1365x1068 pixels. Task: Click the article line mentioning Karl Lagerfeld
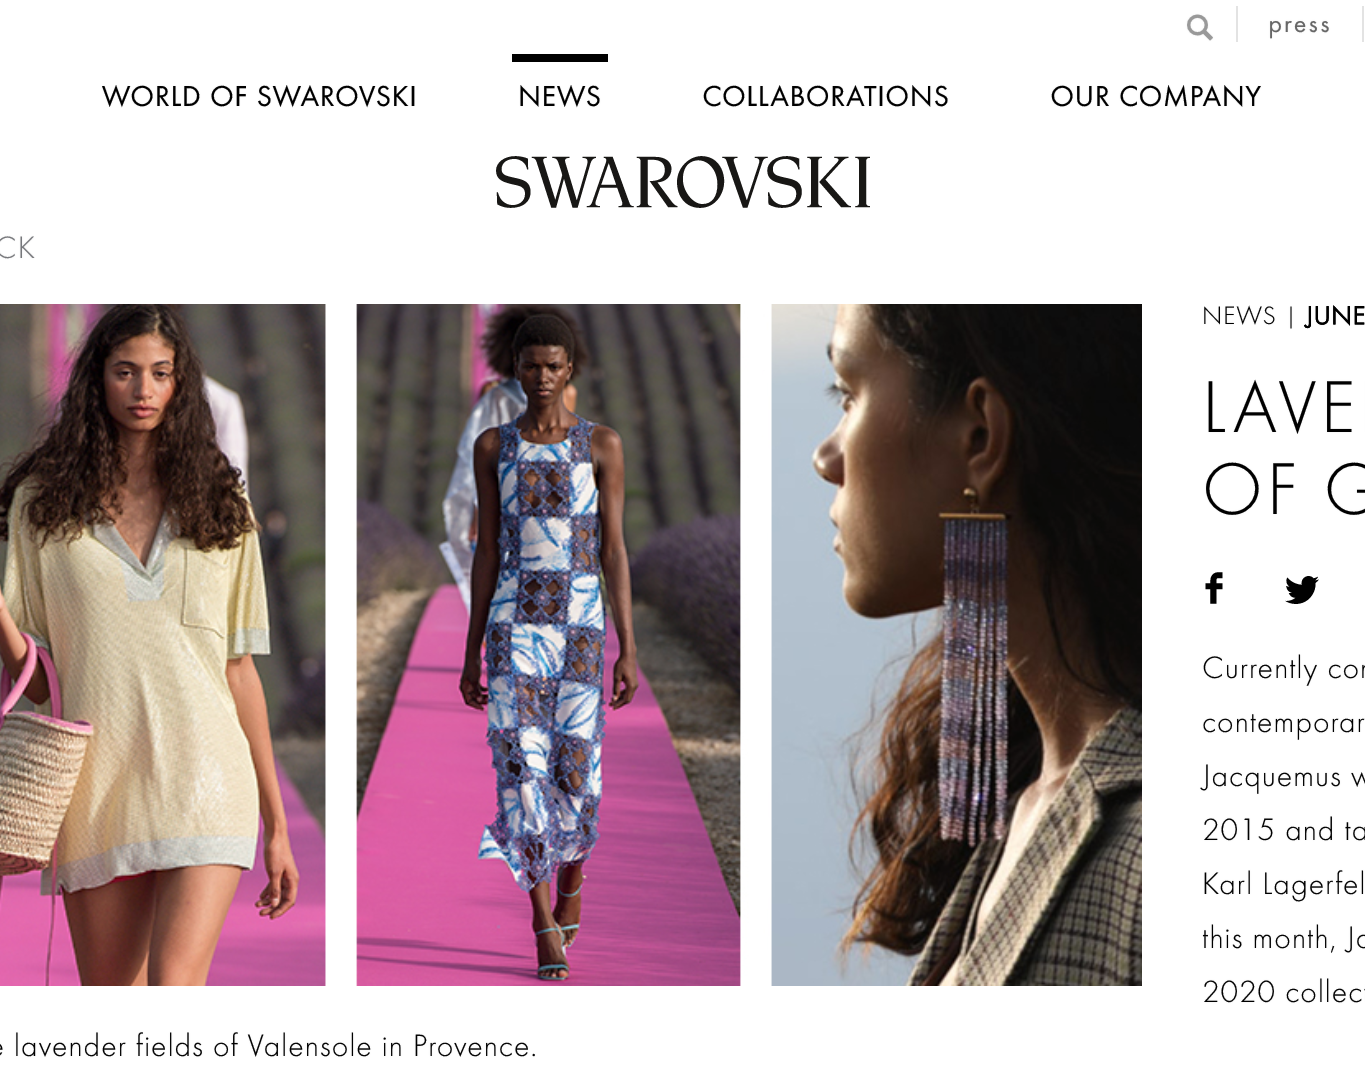[1283, 884]
